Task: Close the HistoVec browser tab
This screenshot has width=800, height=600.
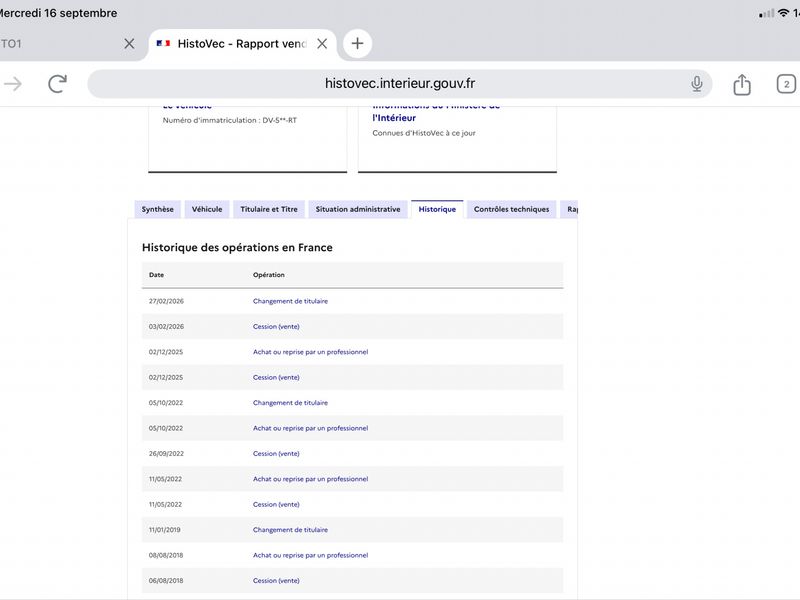Action: (322, 44)
